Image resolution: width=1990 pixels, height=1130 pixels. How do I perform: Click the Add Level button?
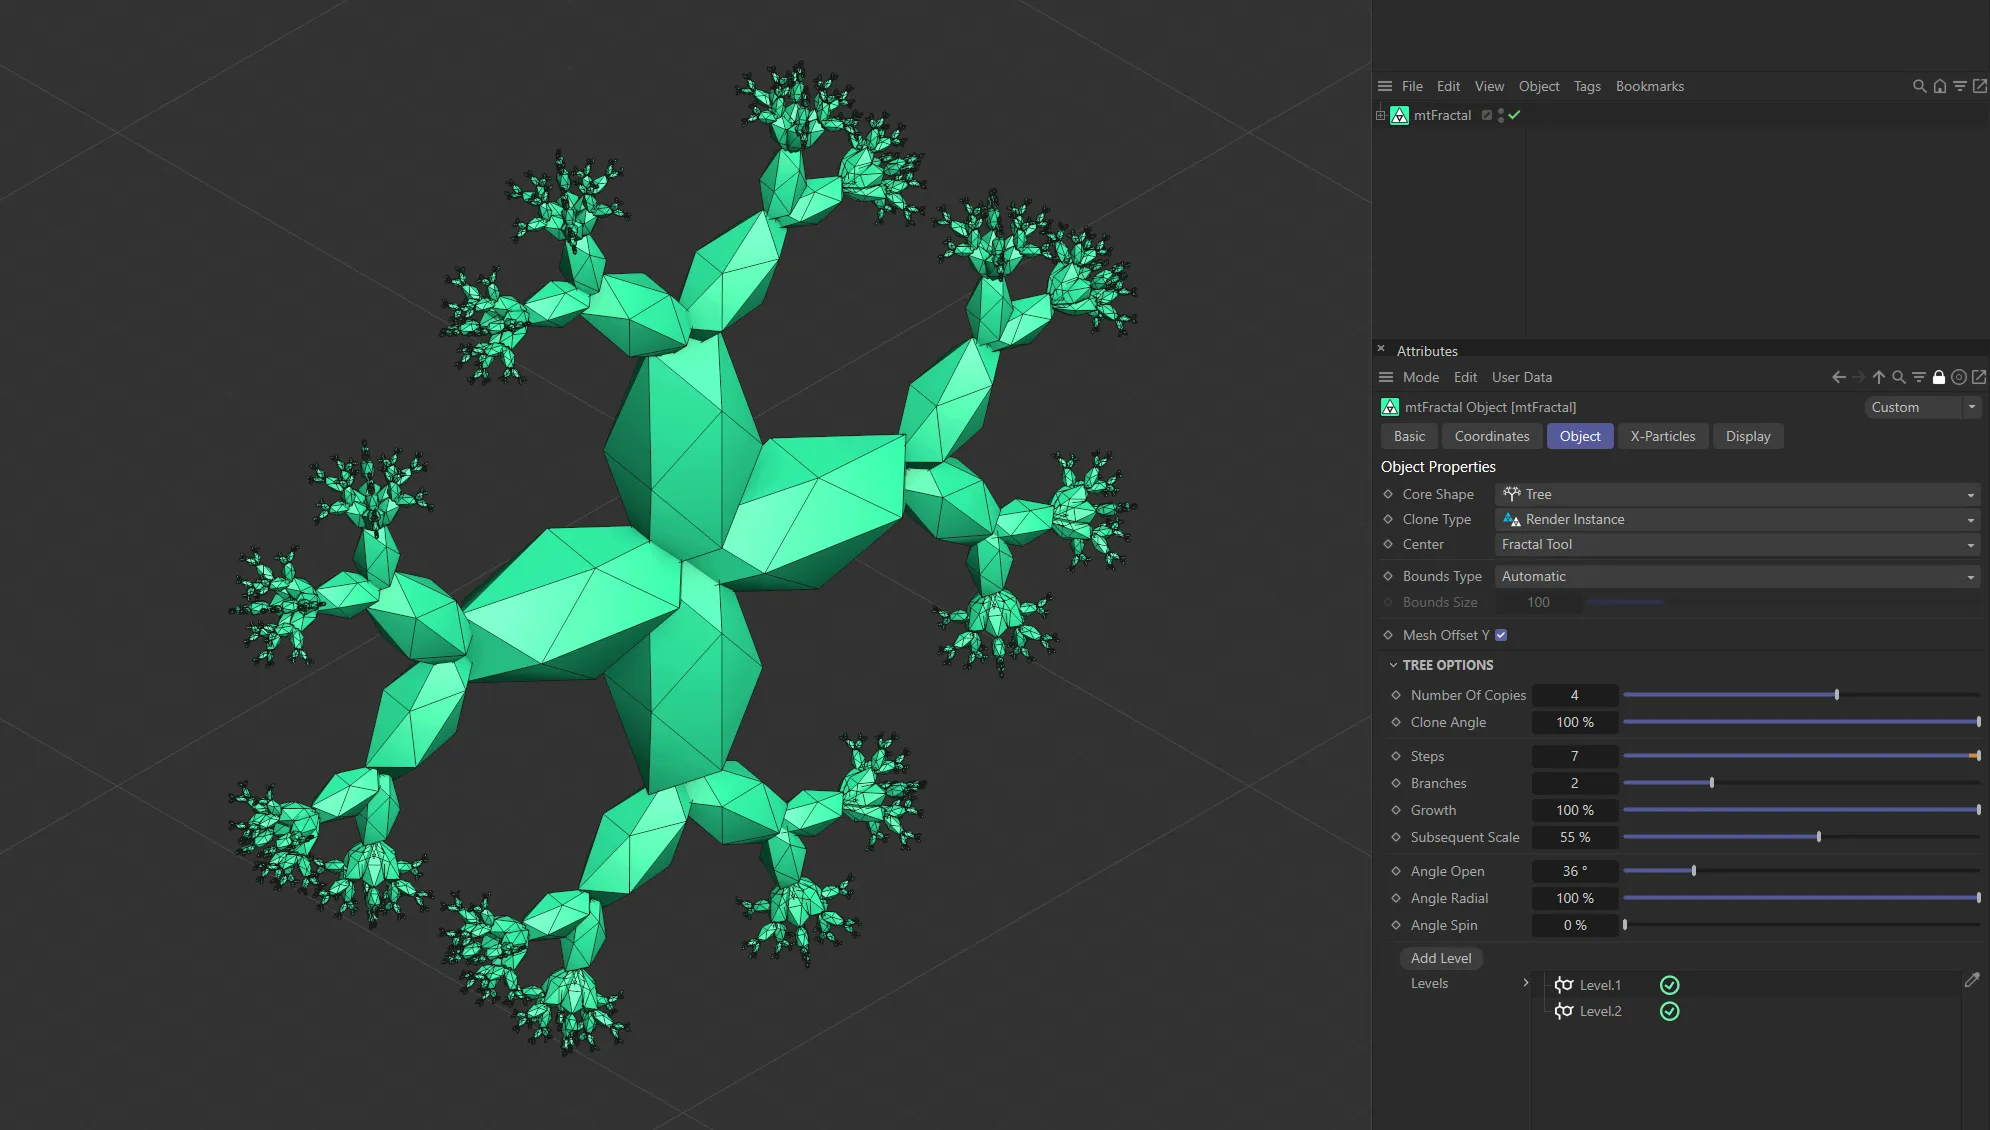coord(1440,958)
